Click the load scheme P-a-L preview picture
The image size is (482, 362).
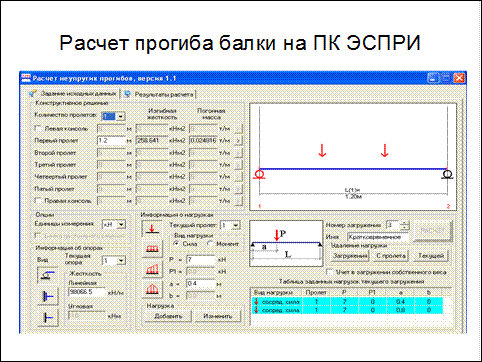[286, 243]
